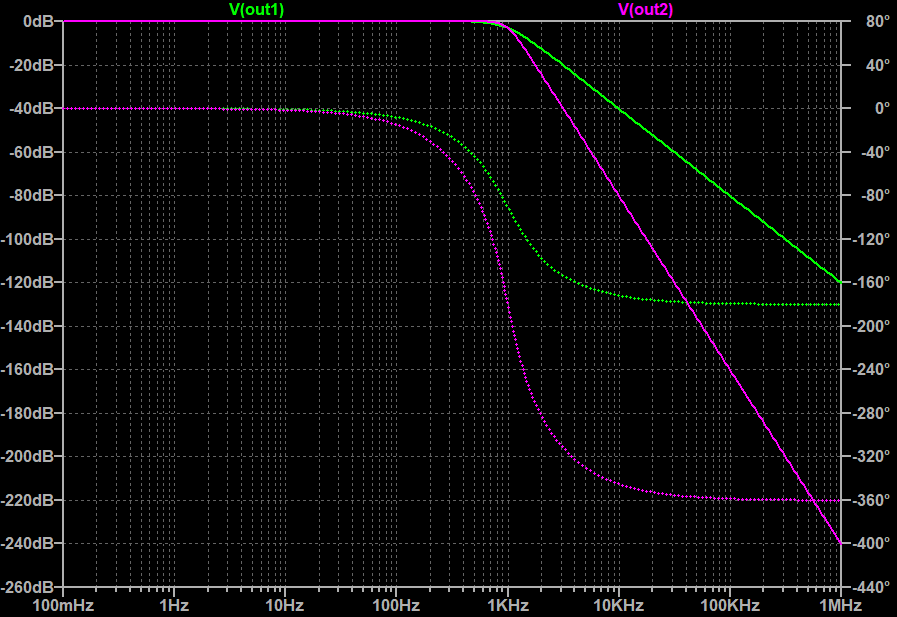Viewport: 897px width, 617px height.
Task: Click the -140dB magnitude axis label
Action: [27, 326]
